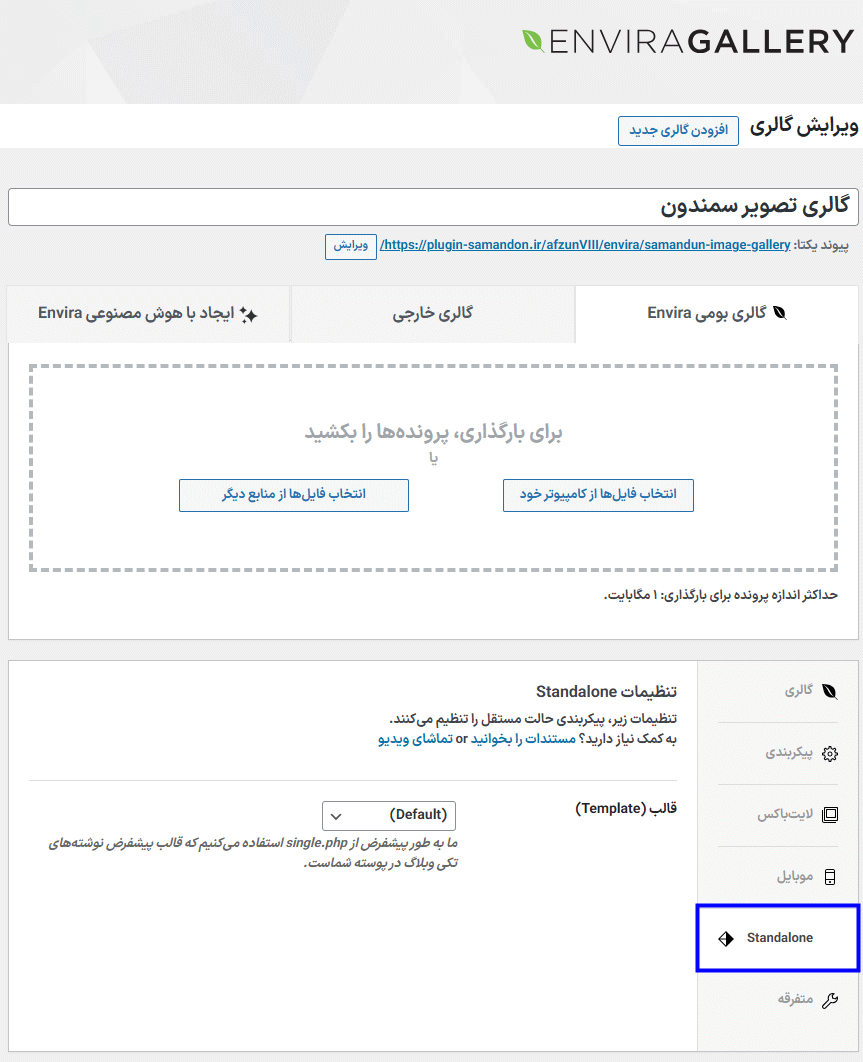This screenshot has height=1062, width=863.
Task: Select the موبایل device icon
Action: [829, 877]
